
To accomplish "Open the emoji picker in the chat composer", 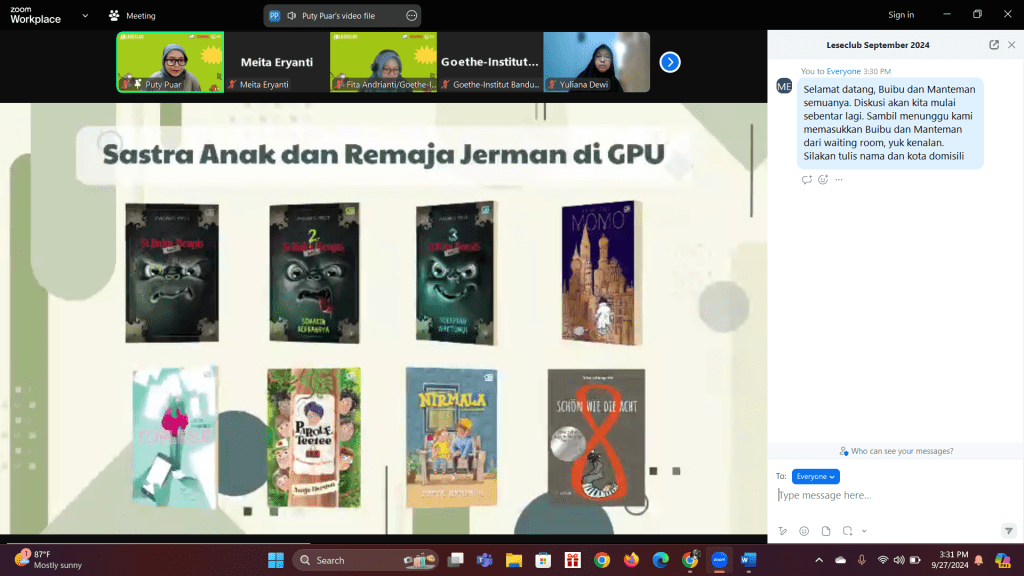I will coord(804,531).
